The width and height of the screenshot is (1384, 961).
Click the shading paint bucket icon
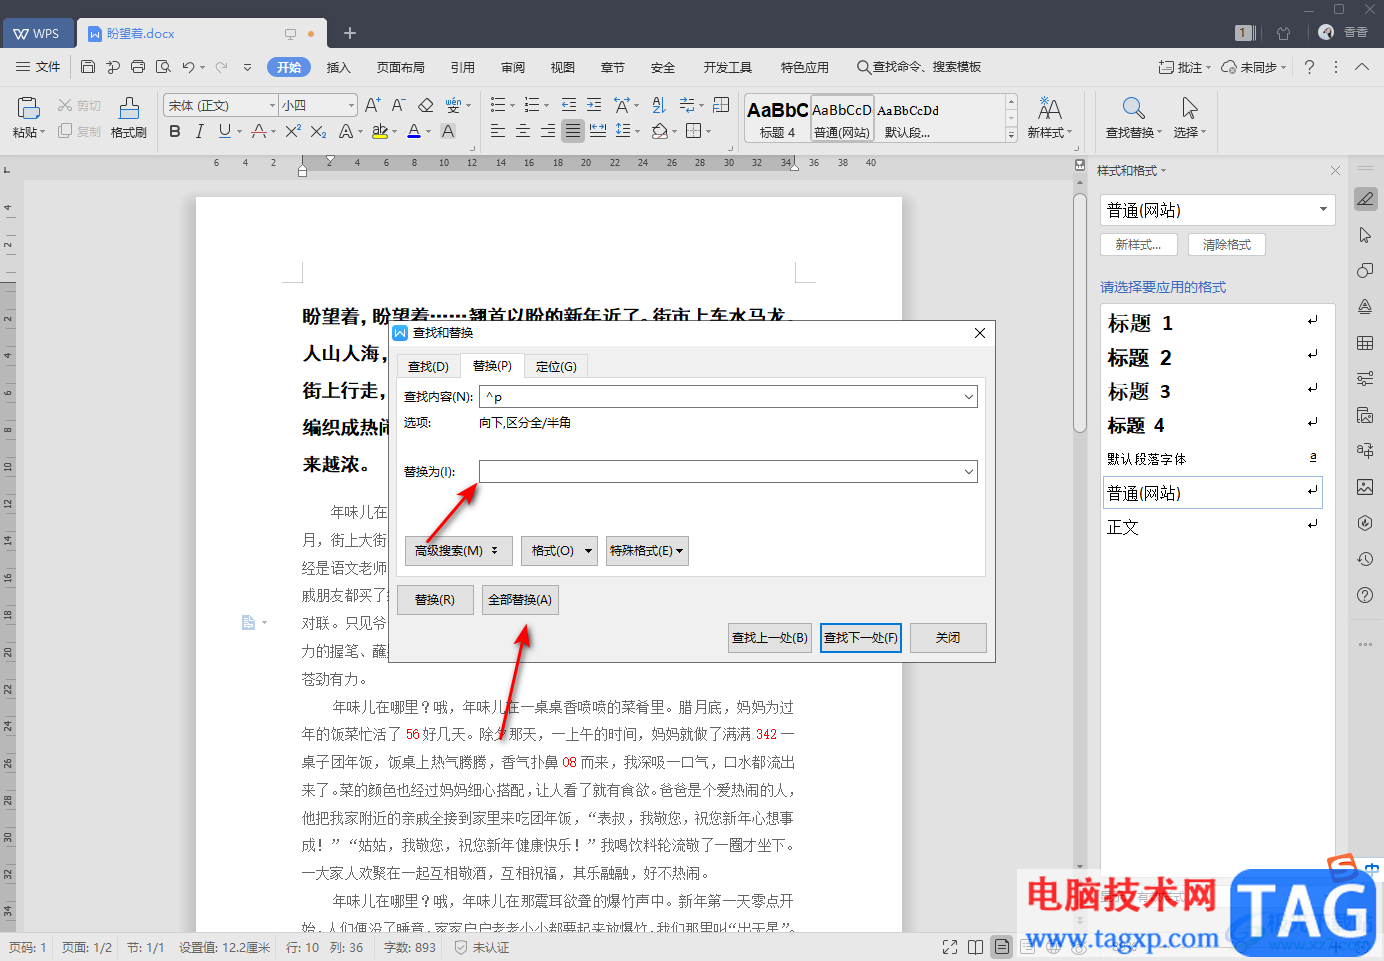[659, 131]
